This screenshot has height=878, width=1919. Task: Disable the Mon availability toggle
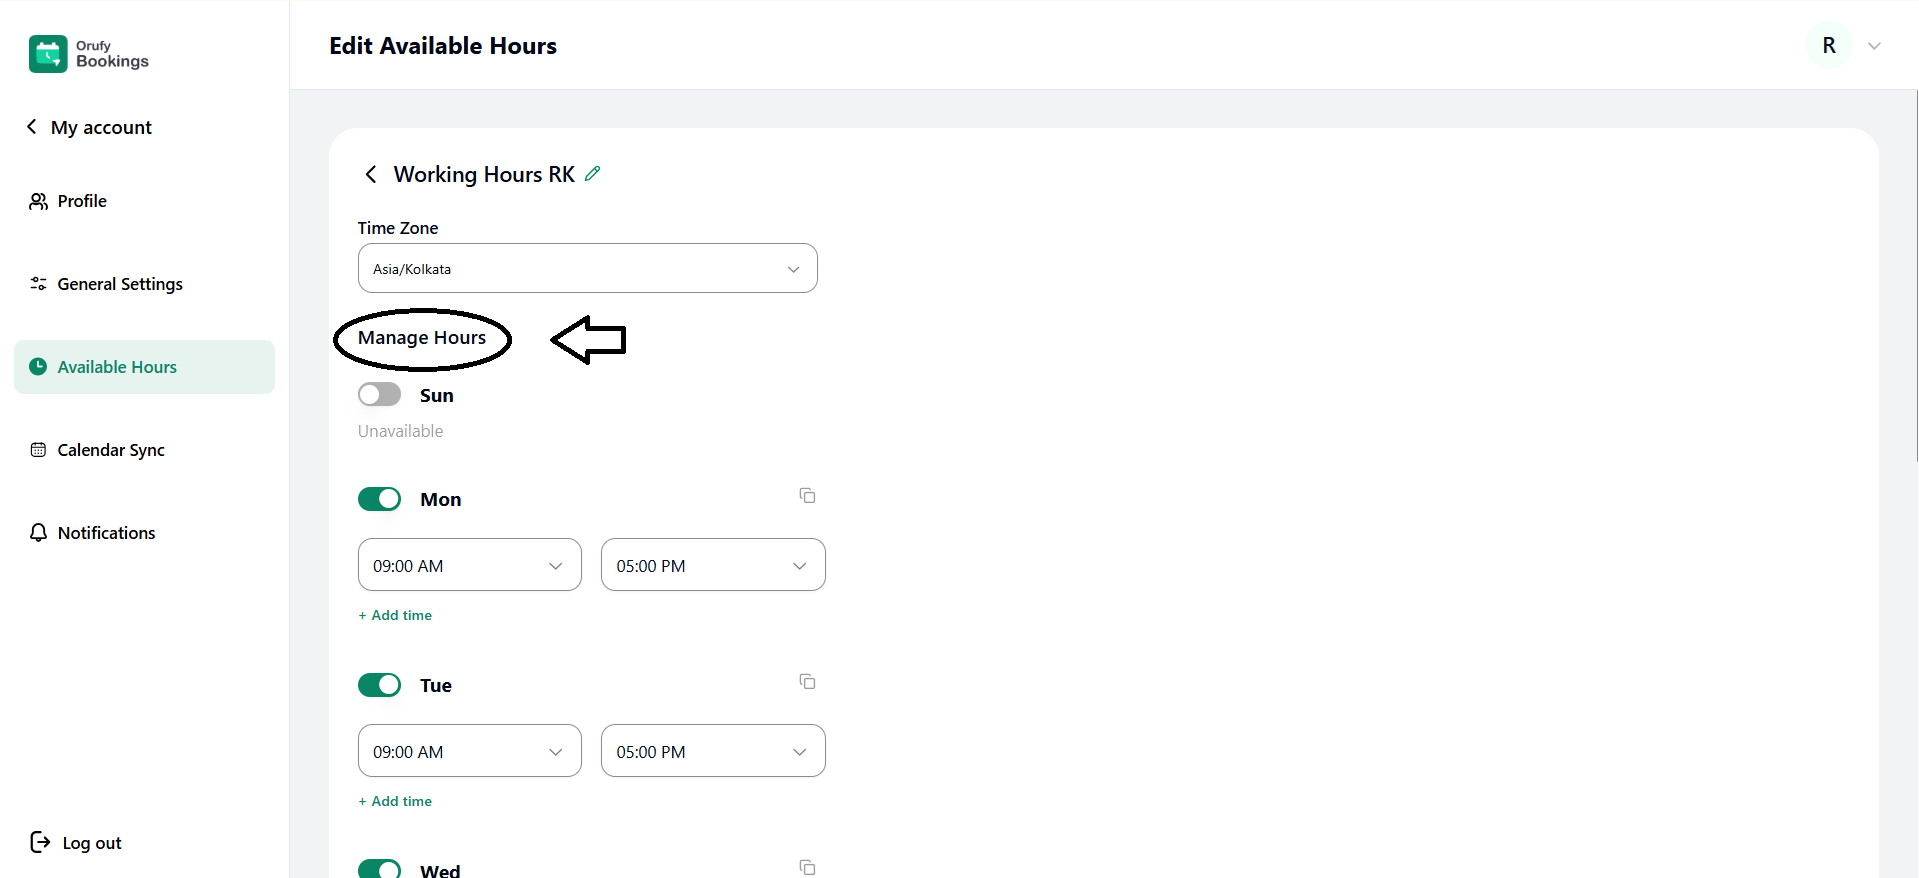(x=380, y=499)
